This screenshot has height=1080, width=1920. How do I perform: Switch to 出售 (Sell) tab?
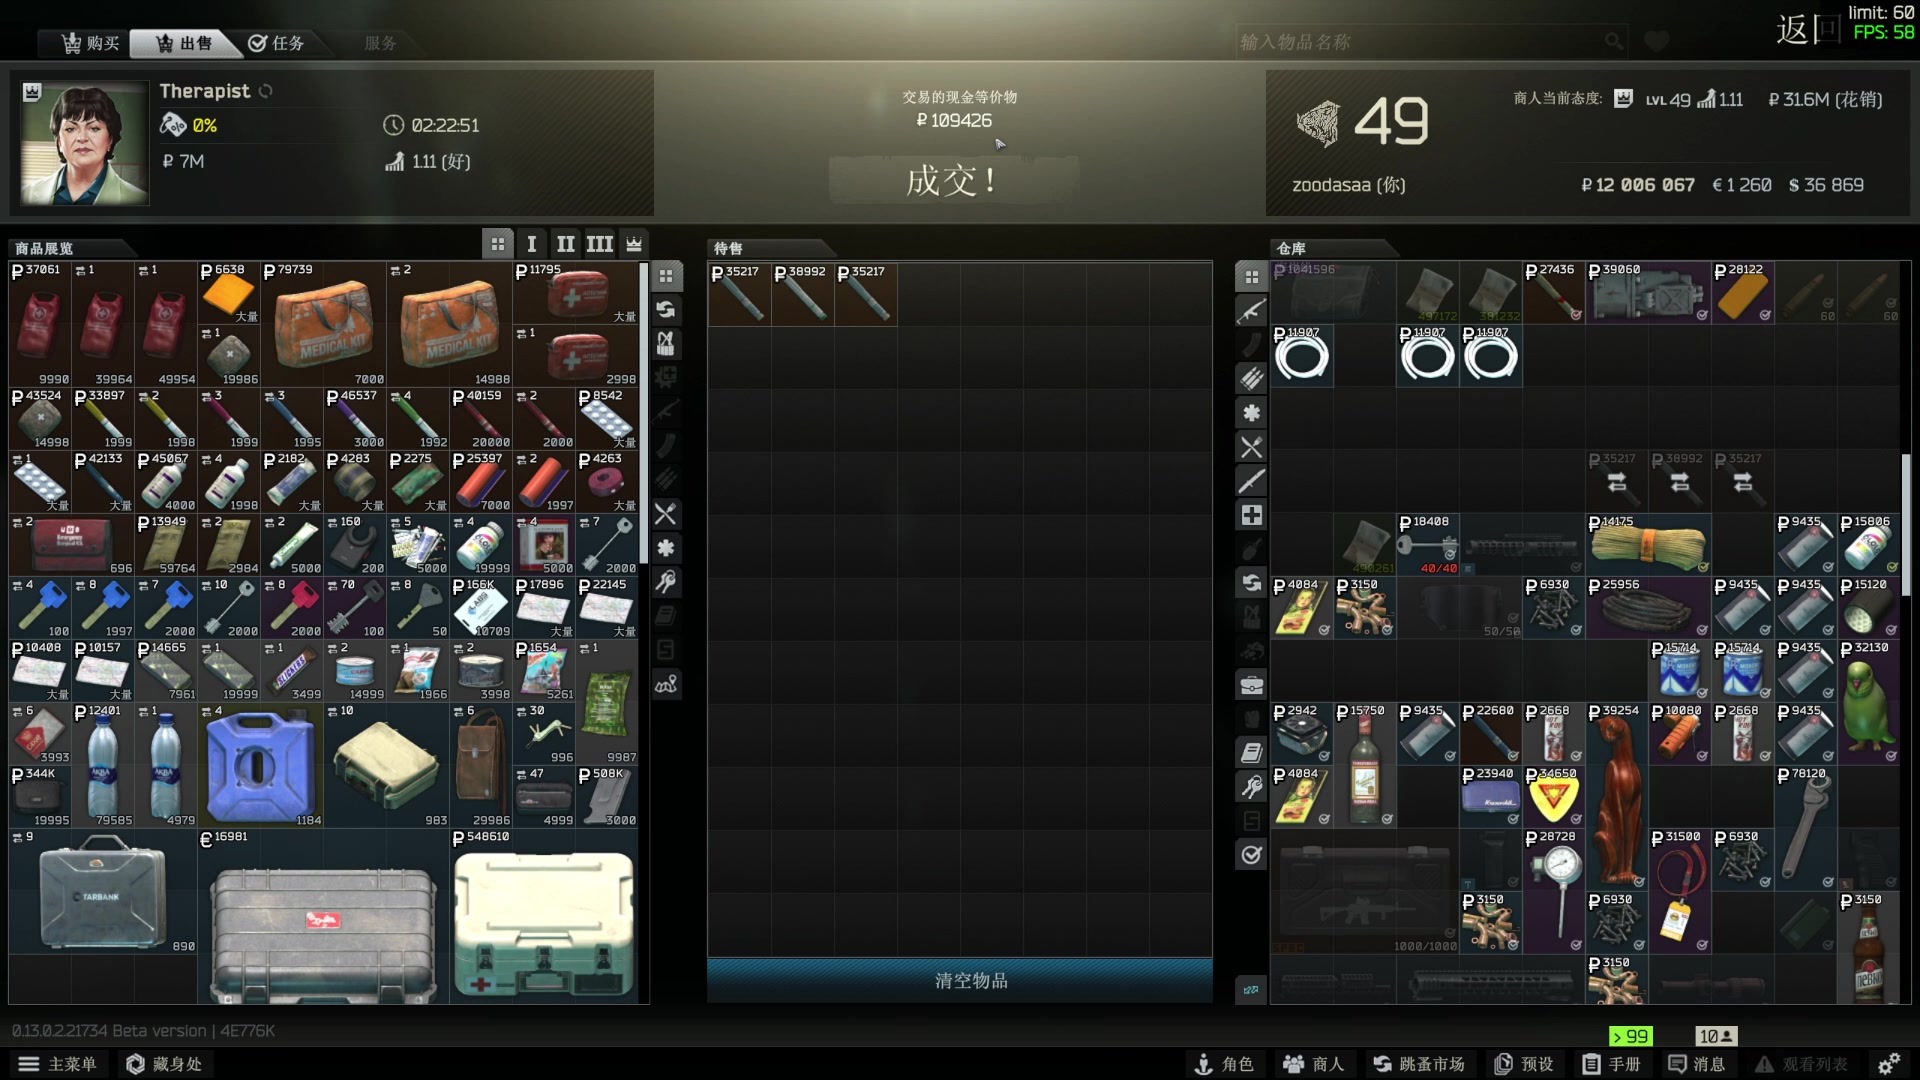tap(185, 43)
